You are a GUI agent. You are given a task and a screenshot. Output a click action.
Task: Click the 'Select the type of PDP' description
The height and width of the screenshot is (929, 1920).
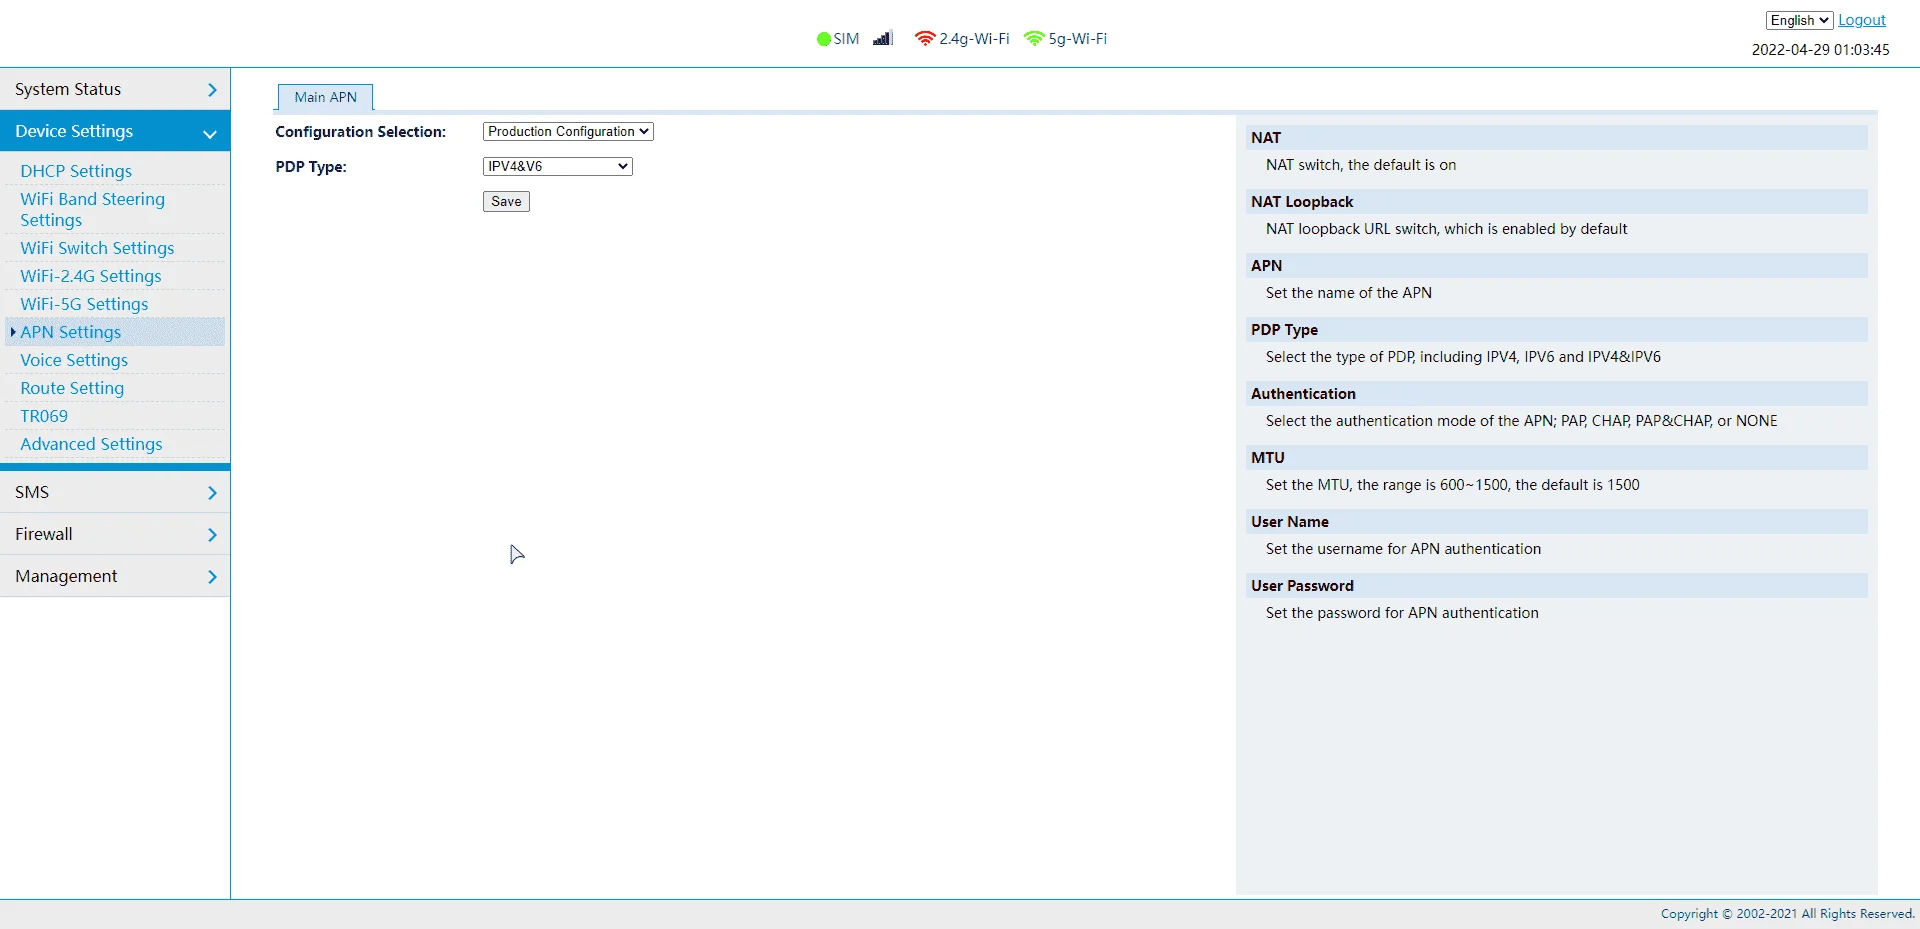click(1463, 357)
